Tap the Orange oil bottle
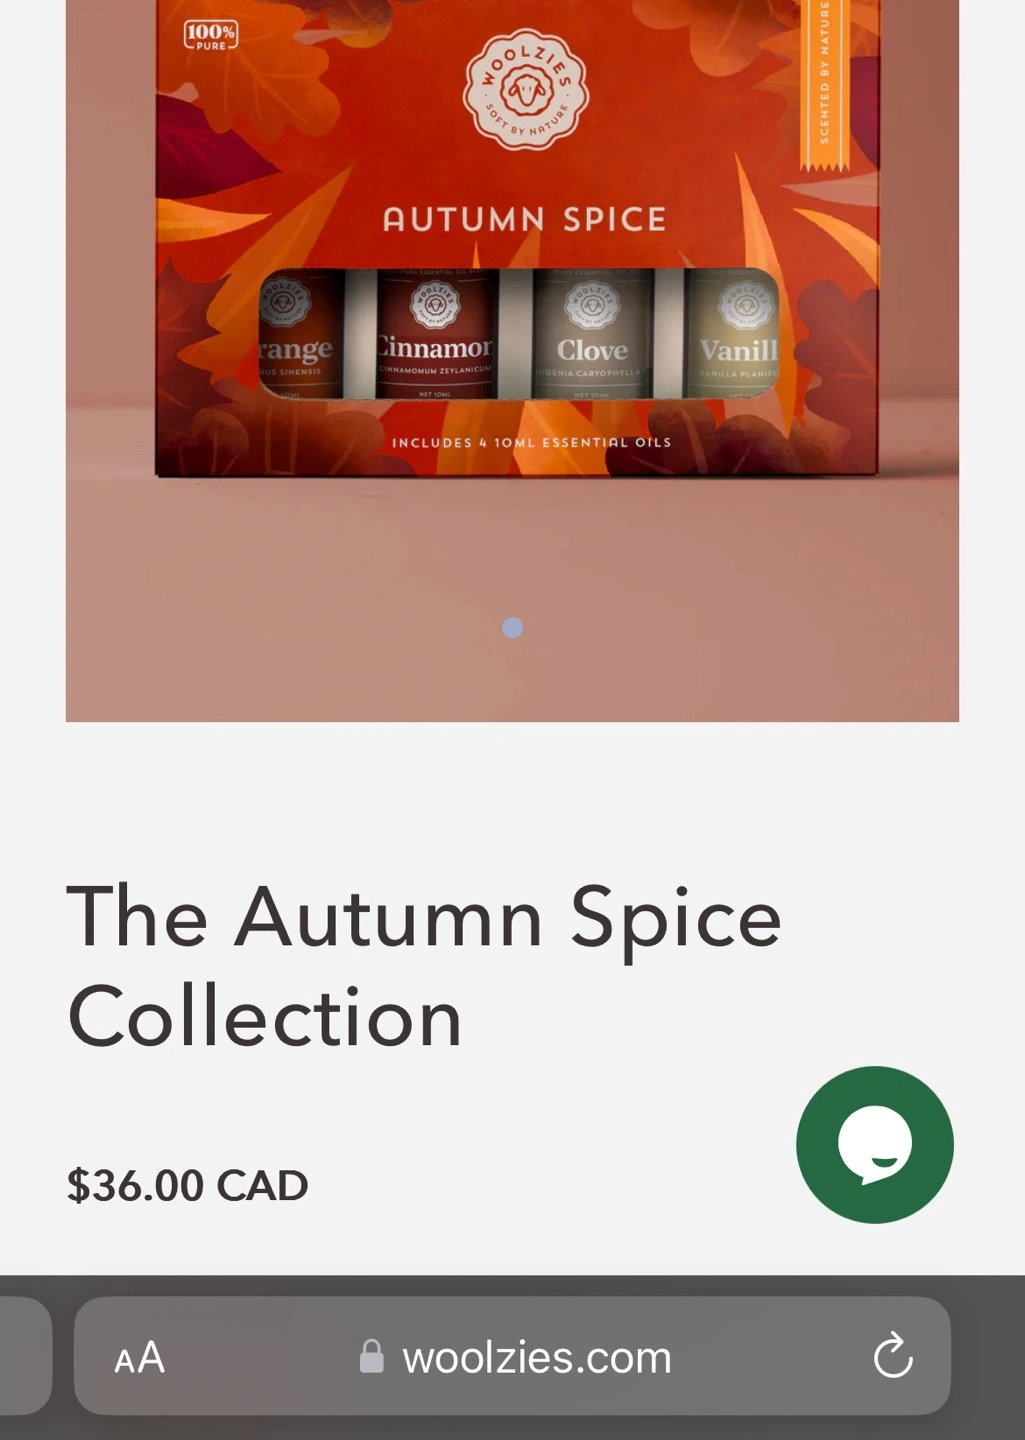The width and height of the screenshot is (1025, 1440). point(301,335)
